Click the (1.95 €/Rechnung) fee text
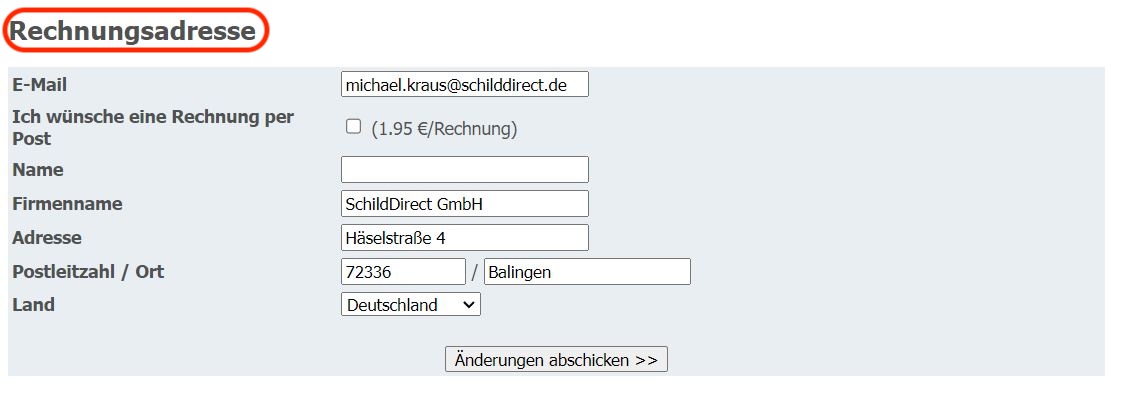The height and width of the screenshot is (405, 1144). coord(444,129)
